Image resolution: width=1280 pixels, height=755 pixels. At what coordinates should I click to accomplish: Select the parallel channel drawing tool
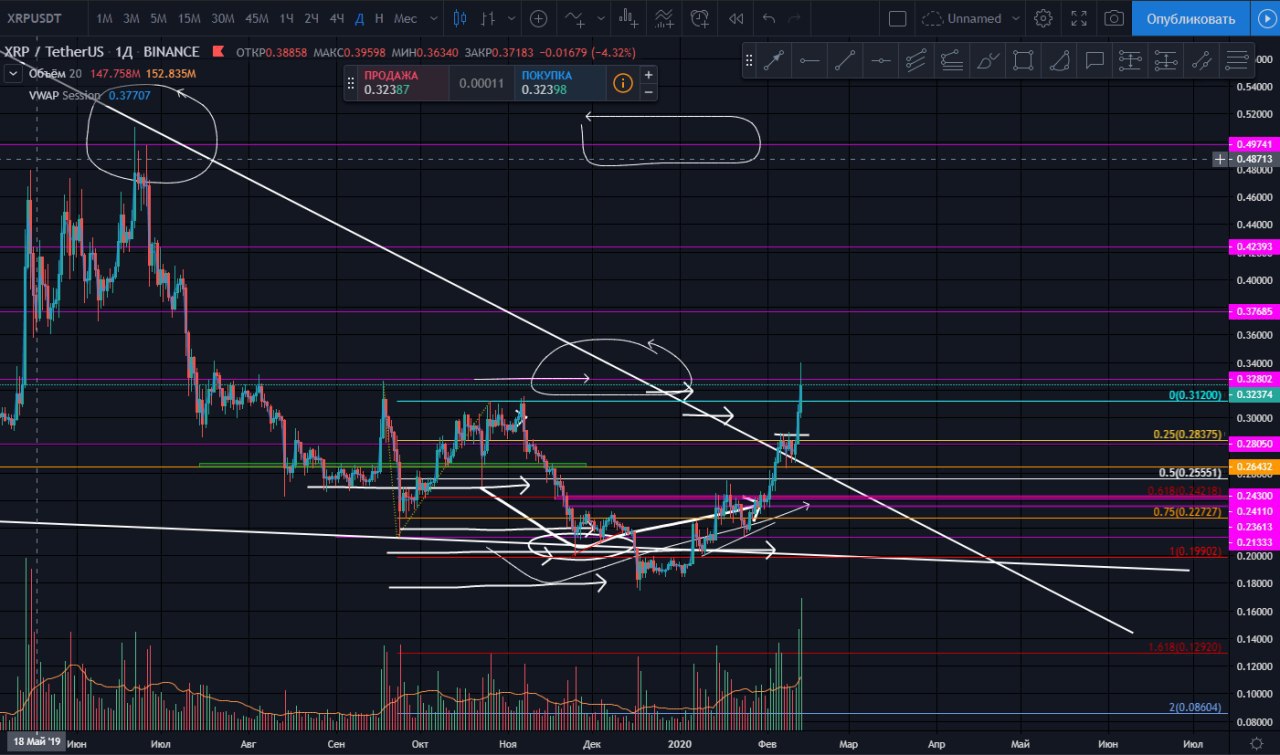(916, 61)
